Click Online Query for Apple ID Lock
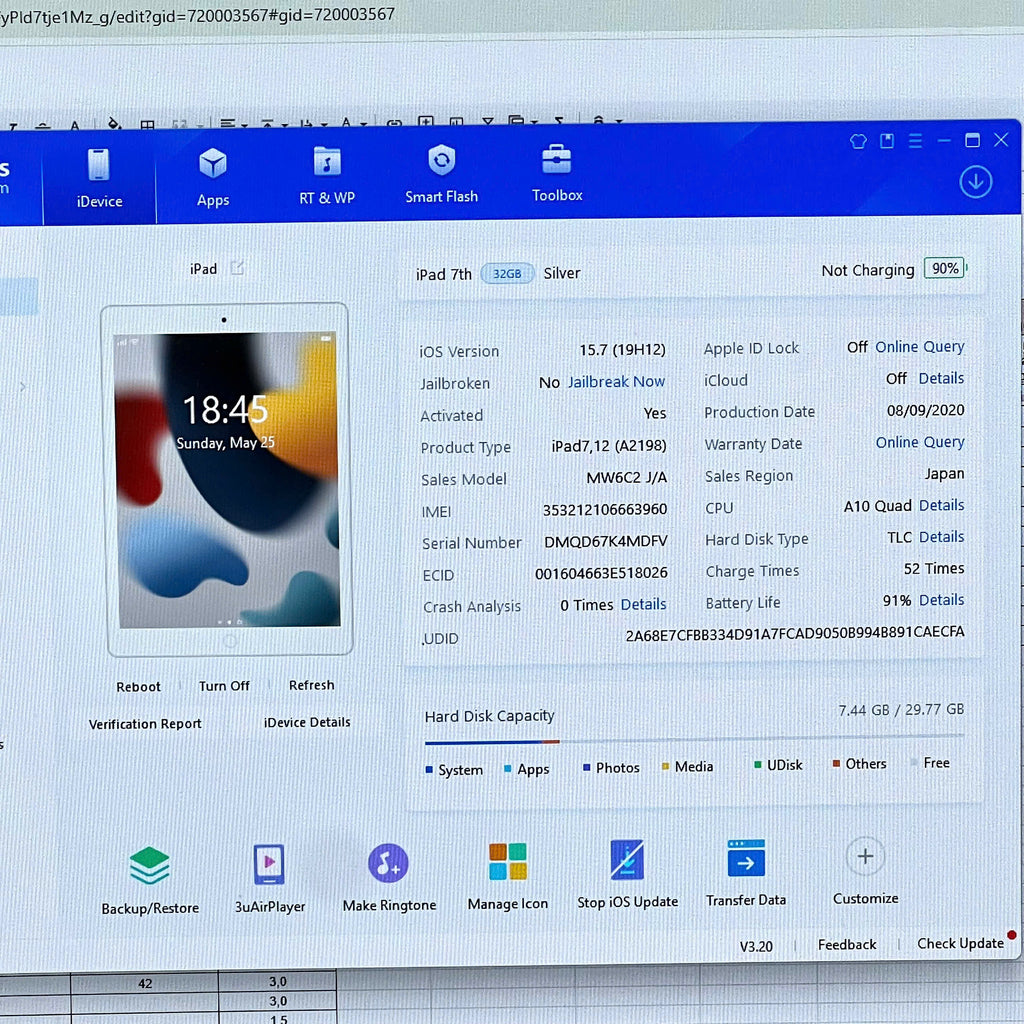 919,347
